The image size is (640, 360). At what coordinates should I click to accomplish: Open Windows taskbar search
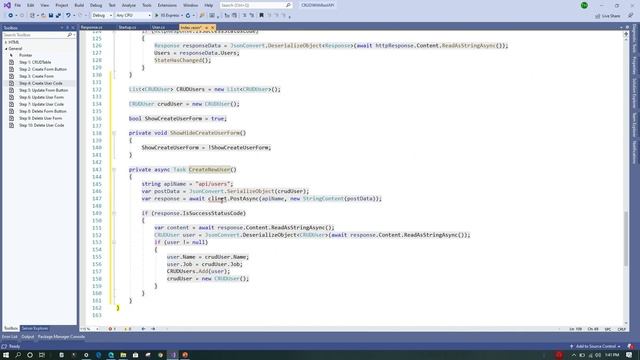click(x=18, y=355)
